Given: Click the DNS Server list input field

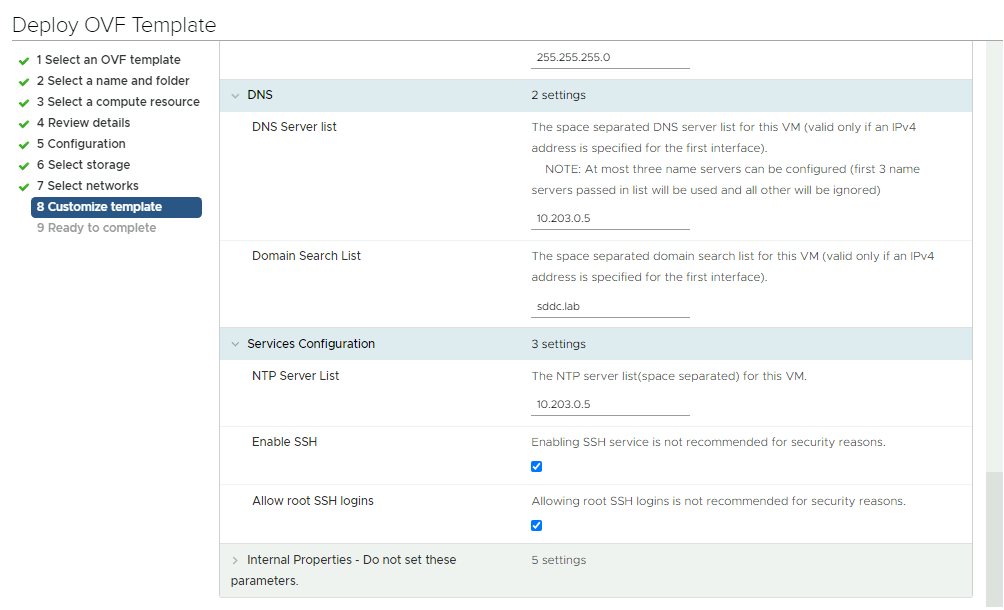Looking at the screenshot, I should click(x=610, y=218).
